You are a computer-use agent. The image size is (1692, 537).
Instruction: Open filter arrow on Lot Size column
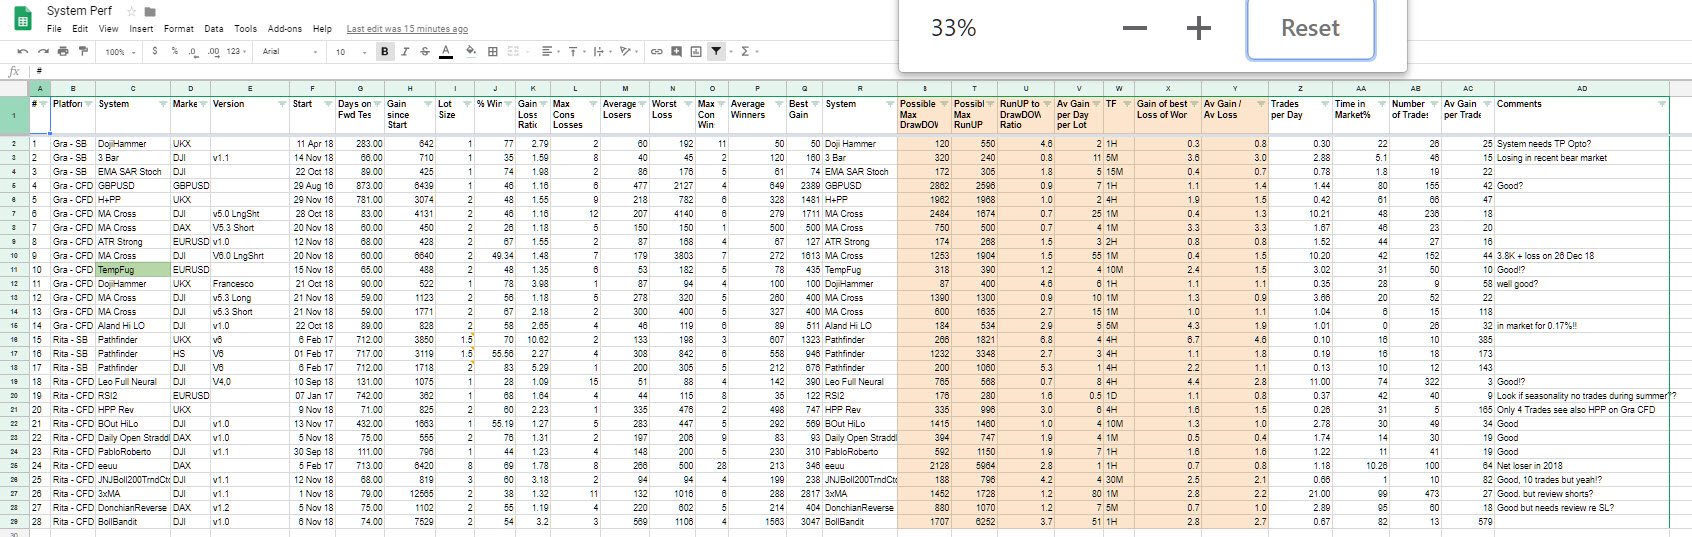tap(467, 104)
